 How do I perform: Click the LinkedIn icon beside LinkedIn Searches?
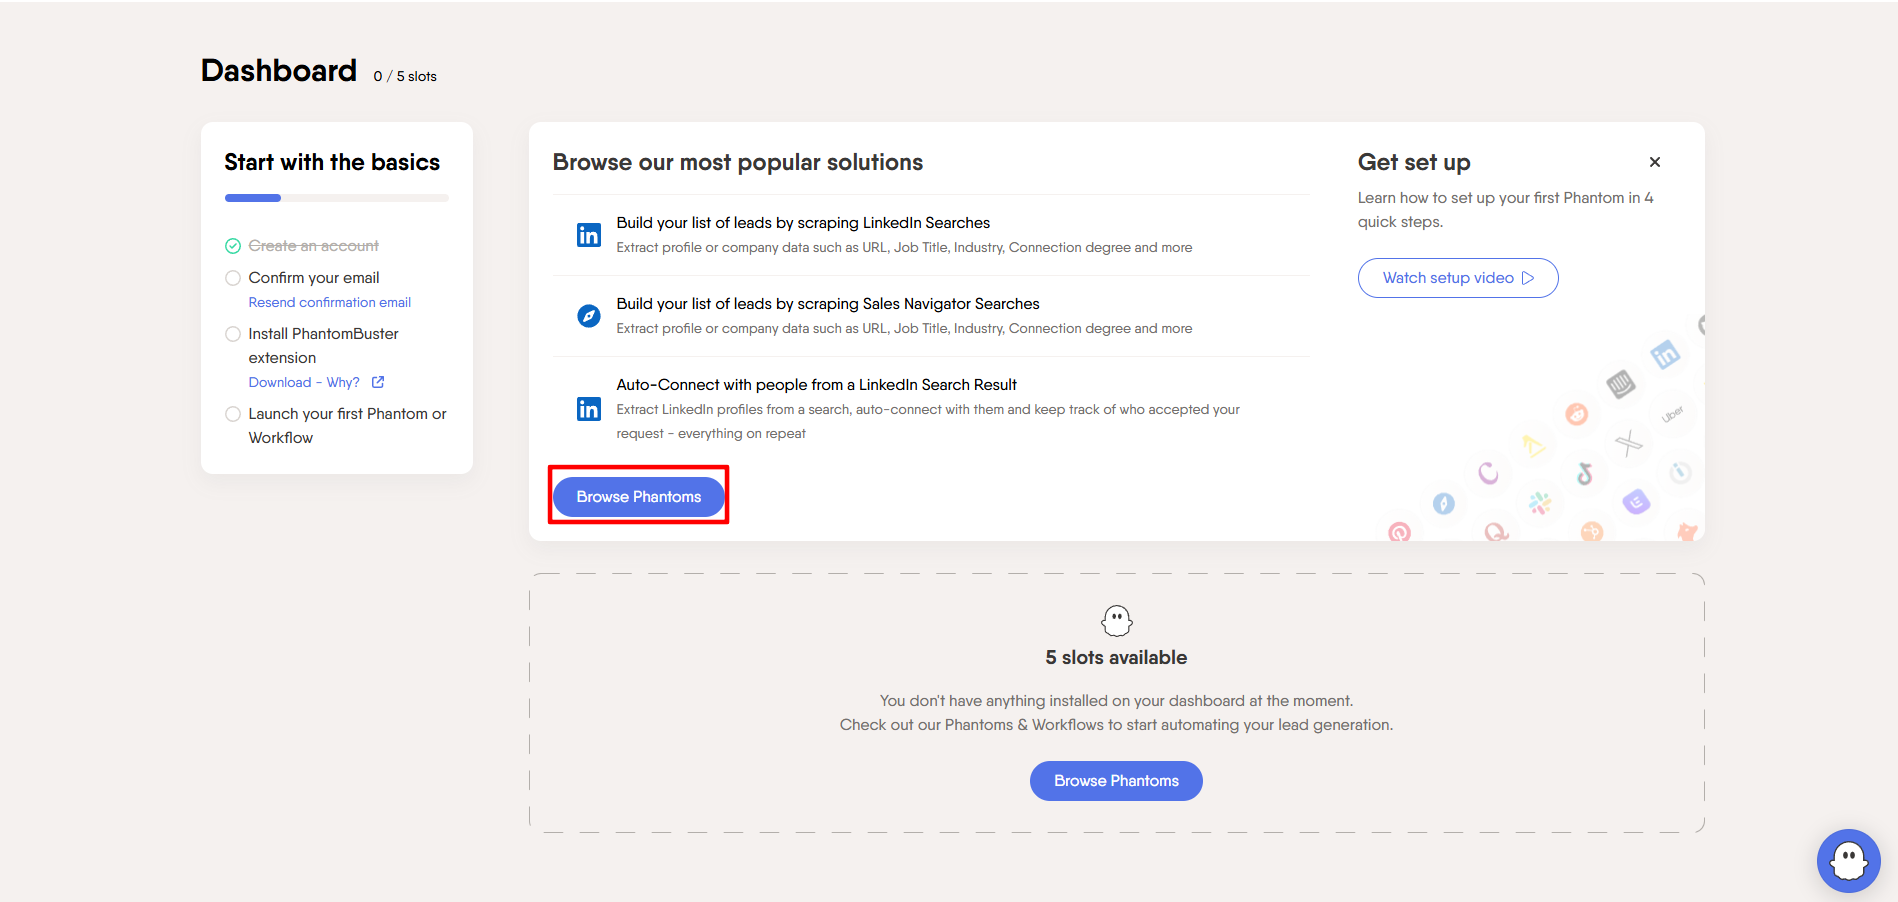[x=589, y=235]
